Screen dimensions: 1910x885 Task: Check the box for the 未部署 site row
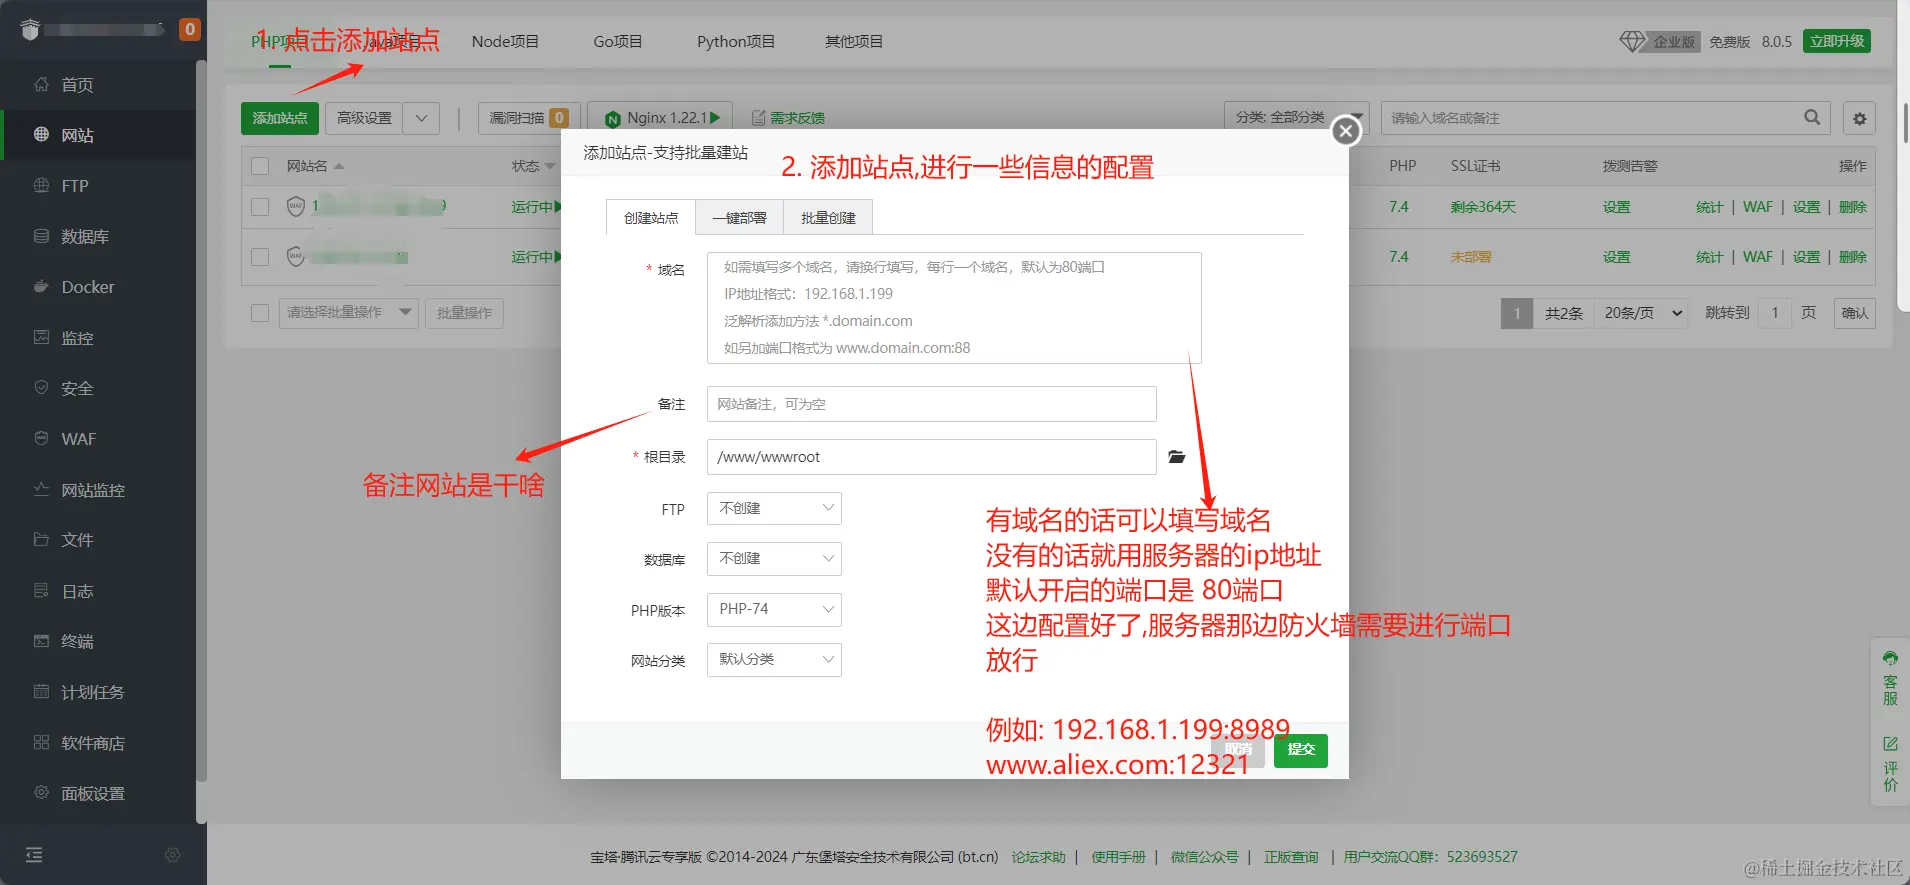[260, 257]
